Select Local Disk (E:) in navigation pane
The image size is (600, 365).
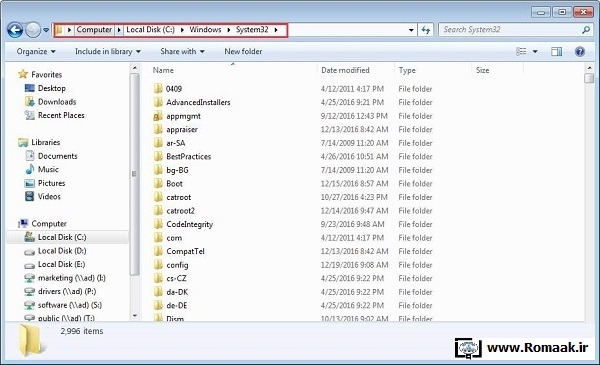[x=61, y=264]
